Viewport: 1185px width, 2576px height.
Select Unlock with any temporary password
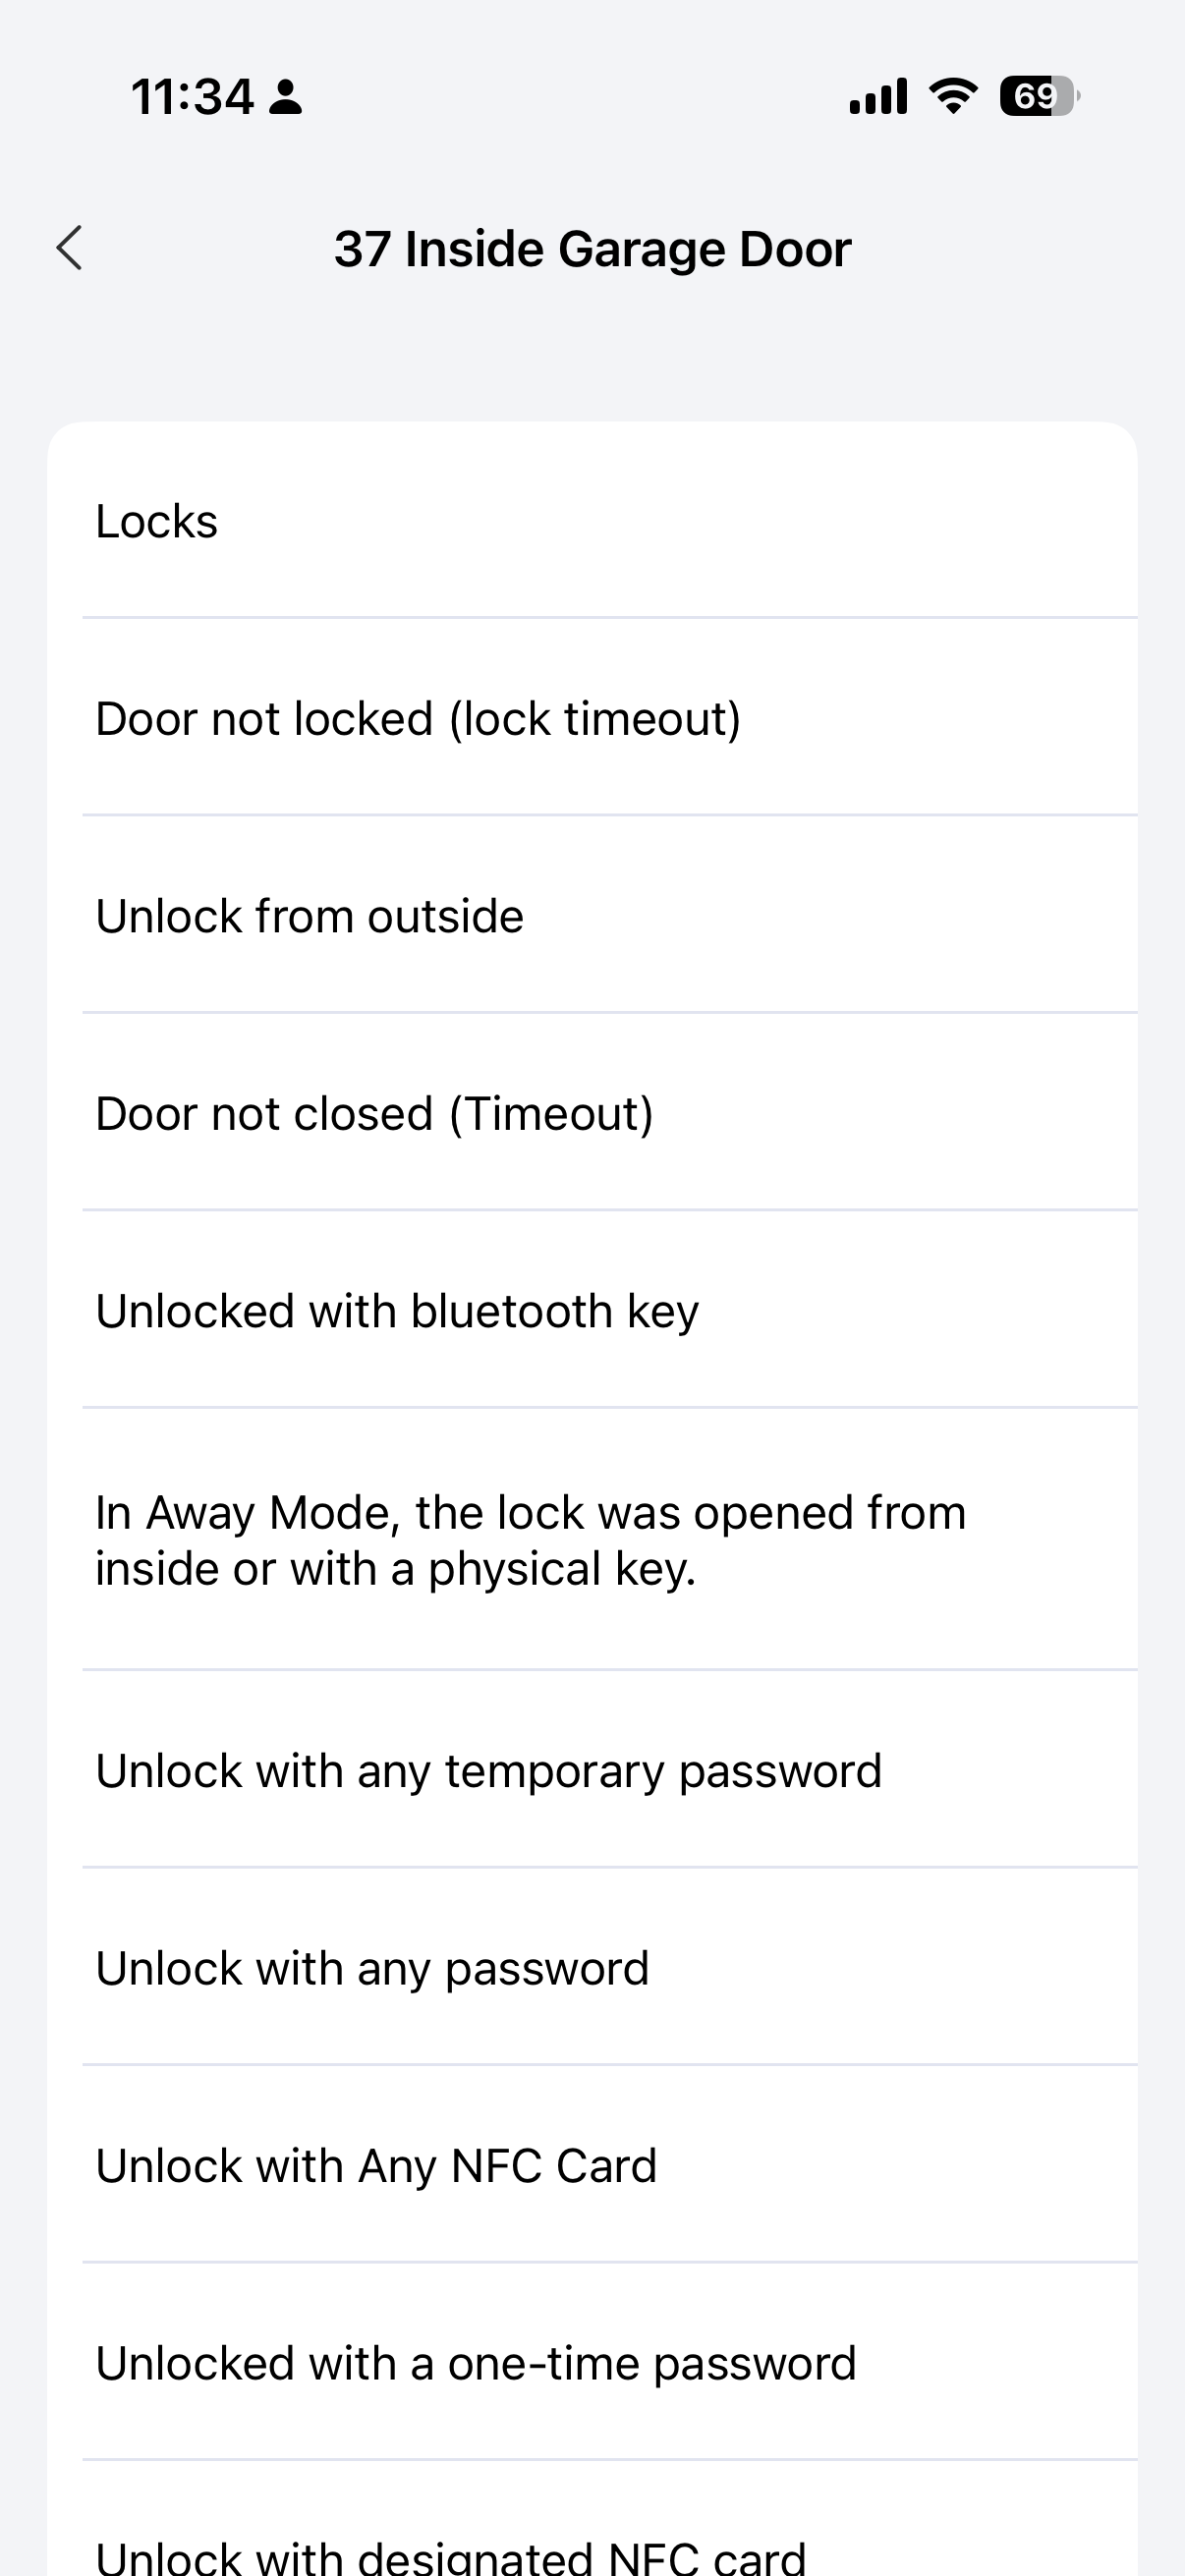point(592,1771)
